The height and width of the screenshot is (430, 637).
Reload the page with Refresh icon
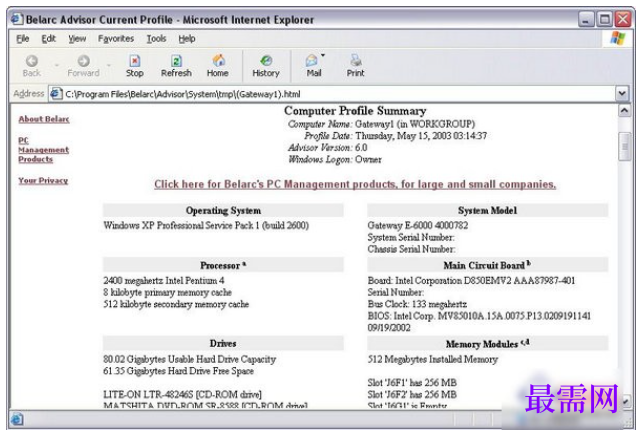[176, 61]
